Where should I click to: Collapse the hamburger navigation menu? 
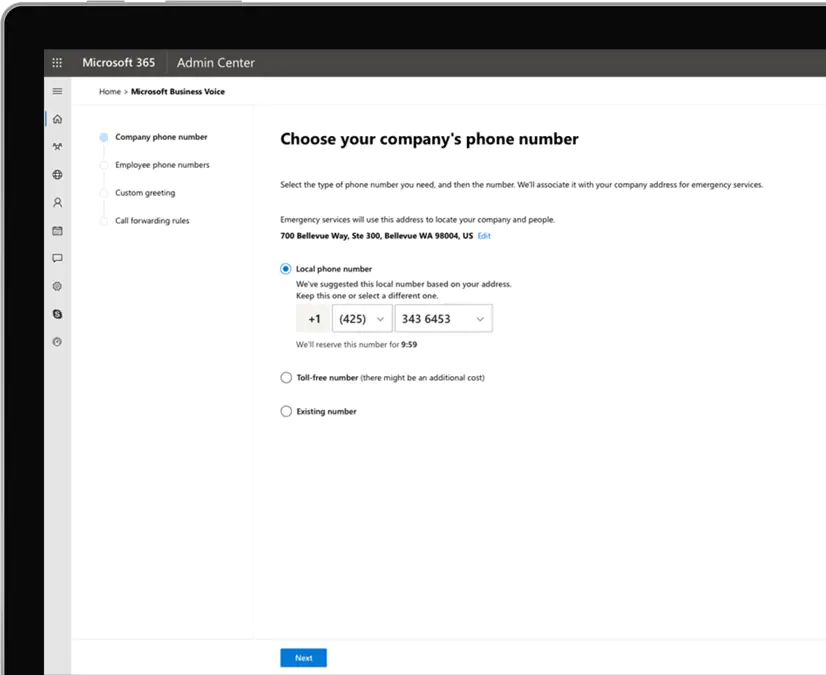57,91
